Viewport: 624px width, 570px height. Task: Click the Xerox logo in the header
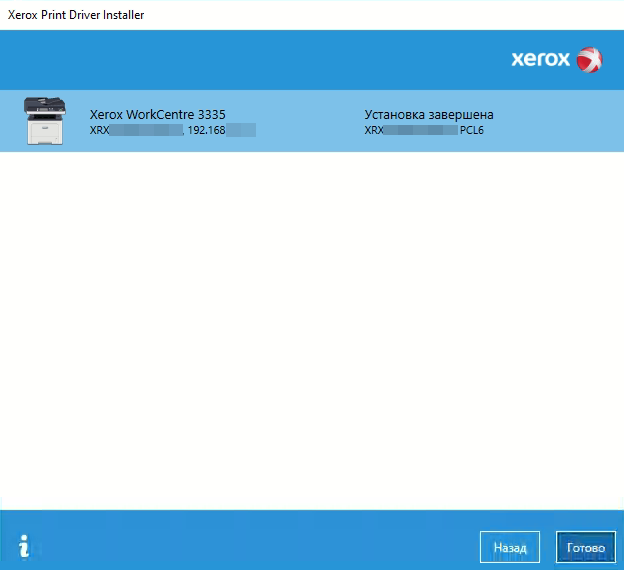click(x=557, y=60)
